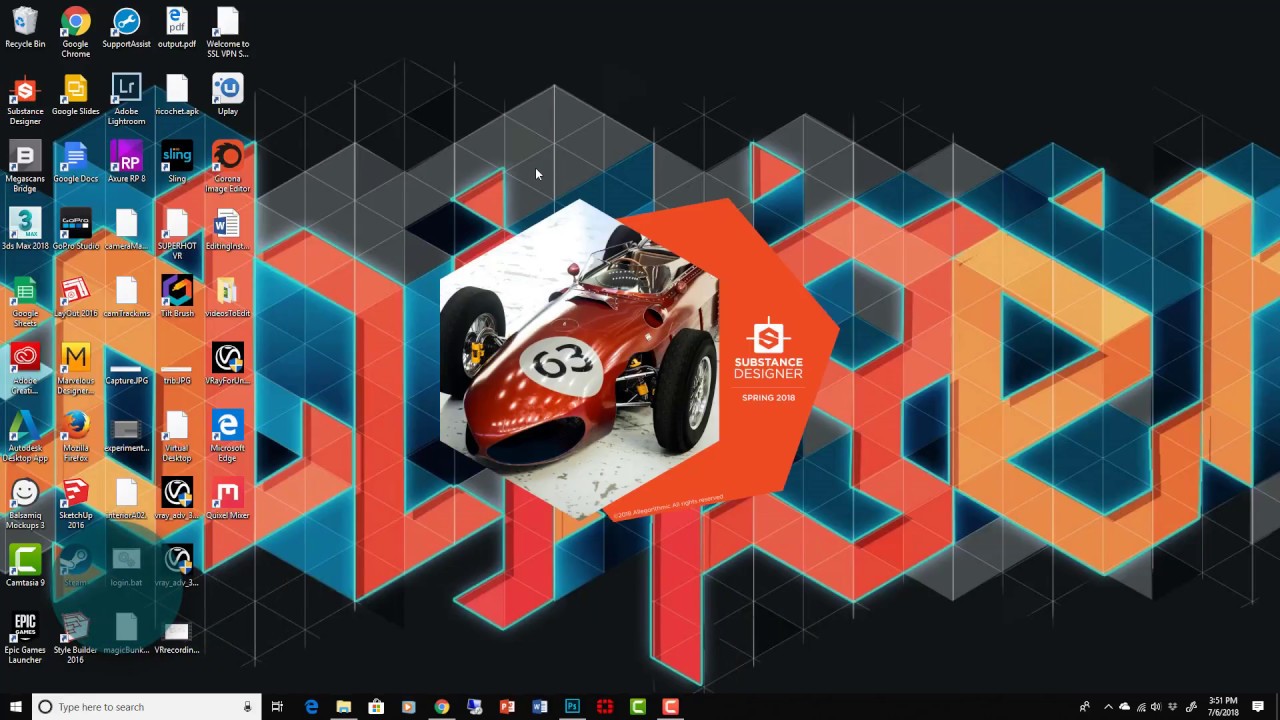Select the GoPro Studio desktop icon
Viewport: 1280px width, 720px height.
pos(76,230)
